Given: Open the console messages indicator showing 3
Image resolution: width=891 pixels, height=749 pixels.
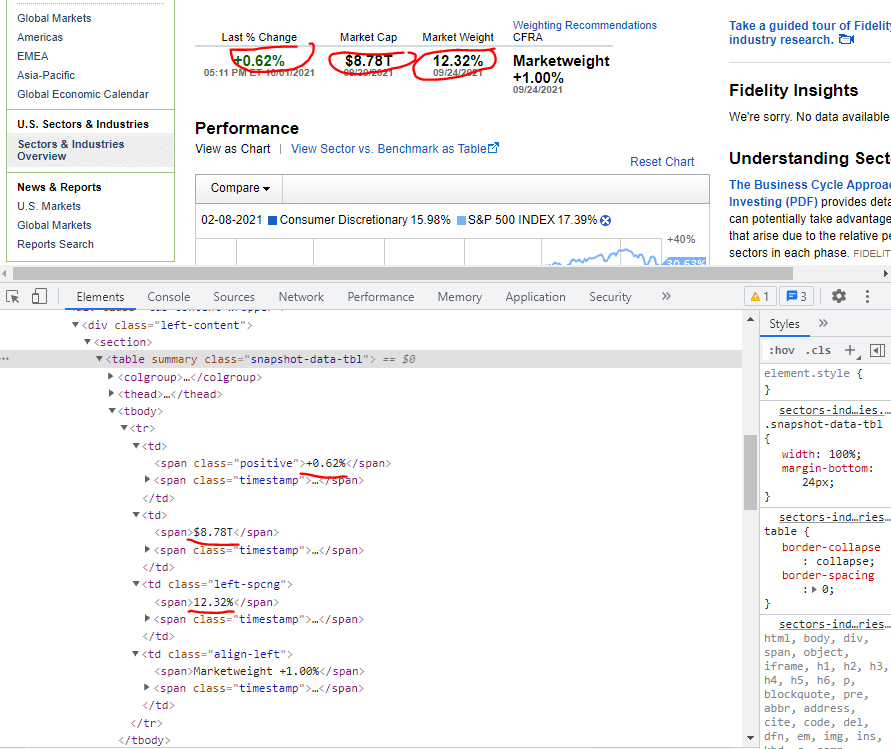Looking at the screenshot, I should point(794,296).
